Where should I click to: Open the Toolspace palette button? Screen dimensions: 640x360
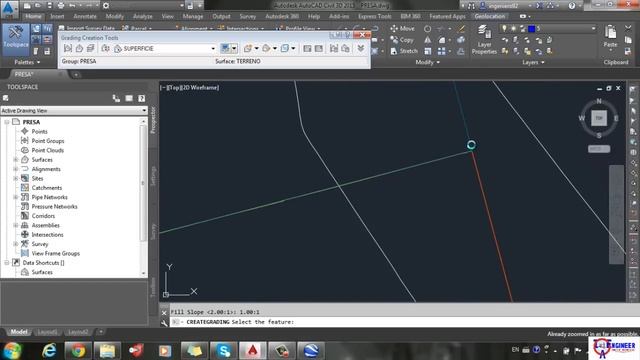16,39
